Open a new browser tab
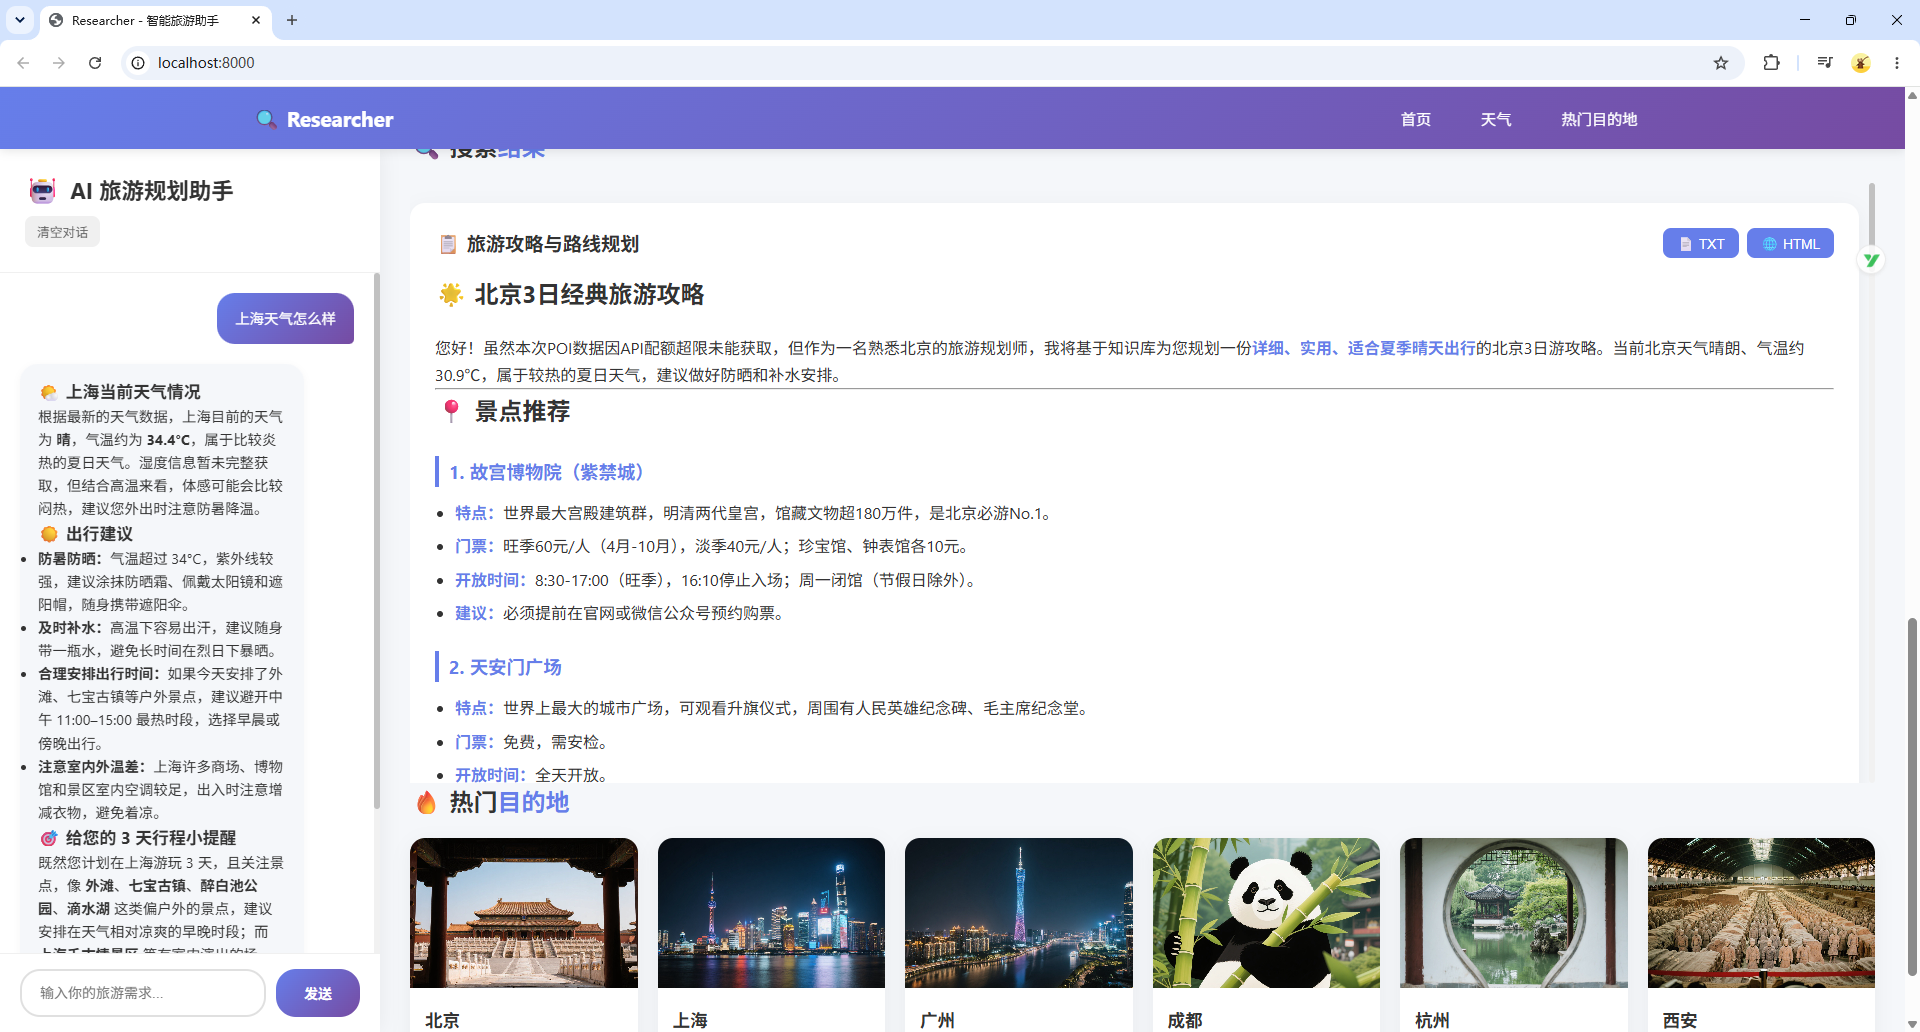The image size is (1920, 1032). pos(292,20)
